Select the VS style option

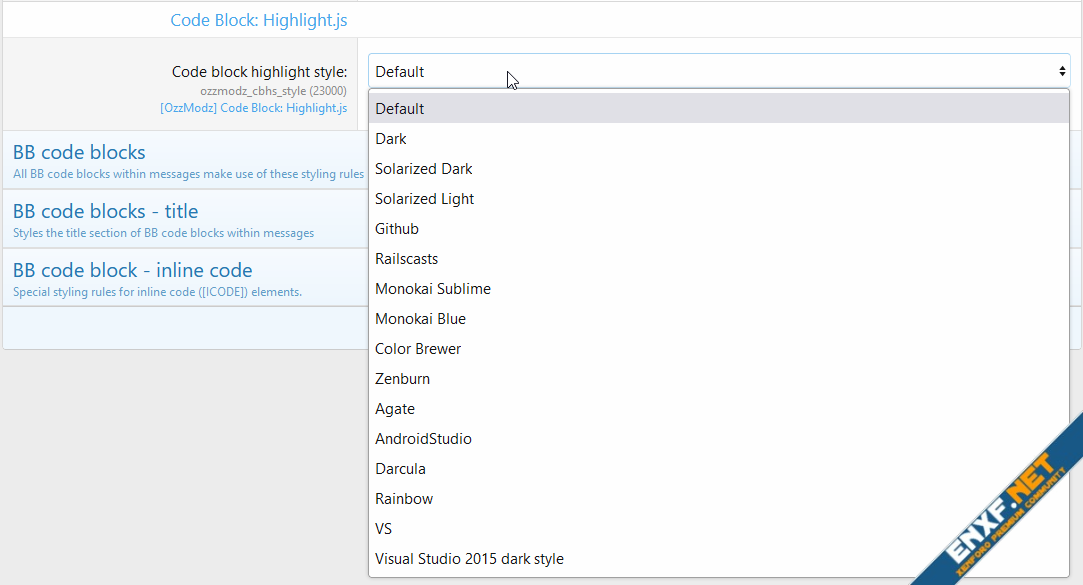pyautogui.click(x=384, y=529)
